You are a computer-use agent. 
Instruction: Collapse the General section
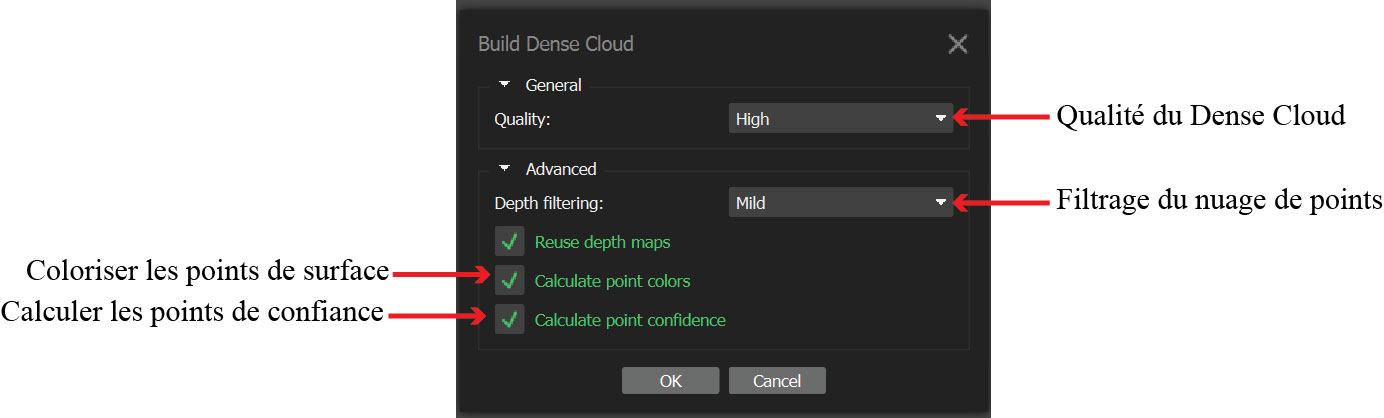tap(505, 85)
